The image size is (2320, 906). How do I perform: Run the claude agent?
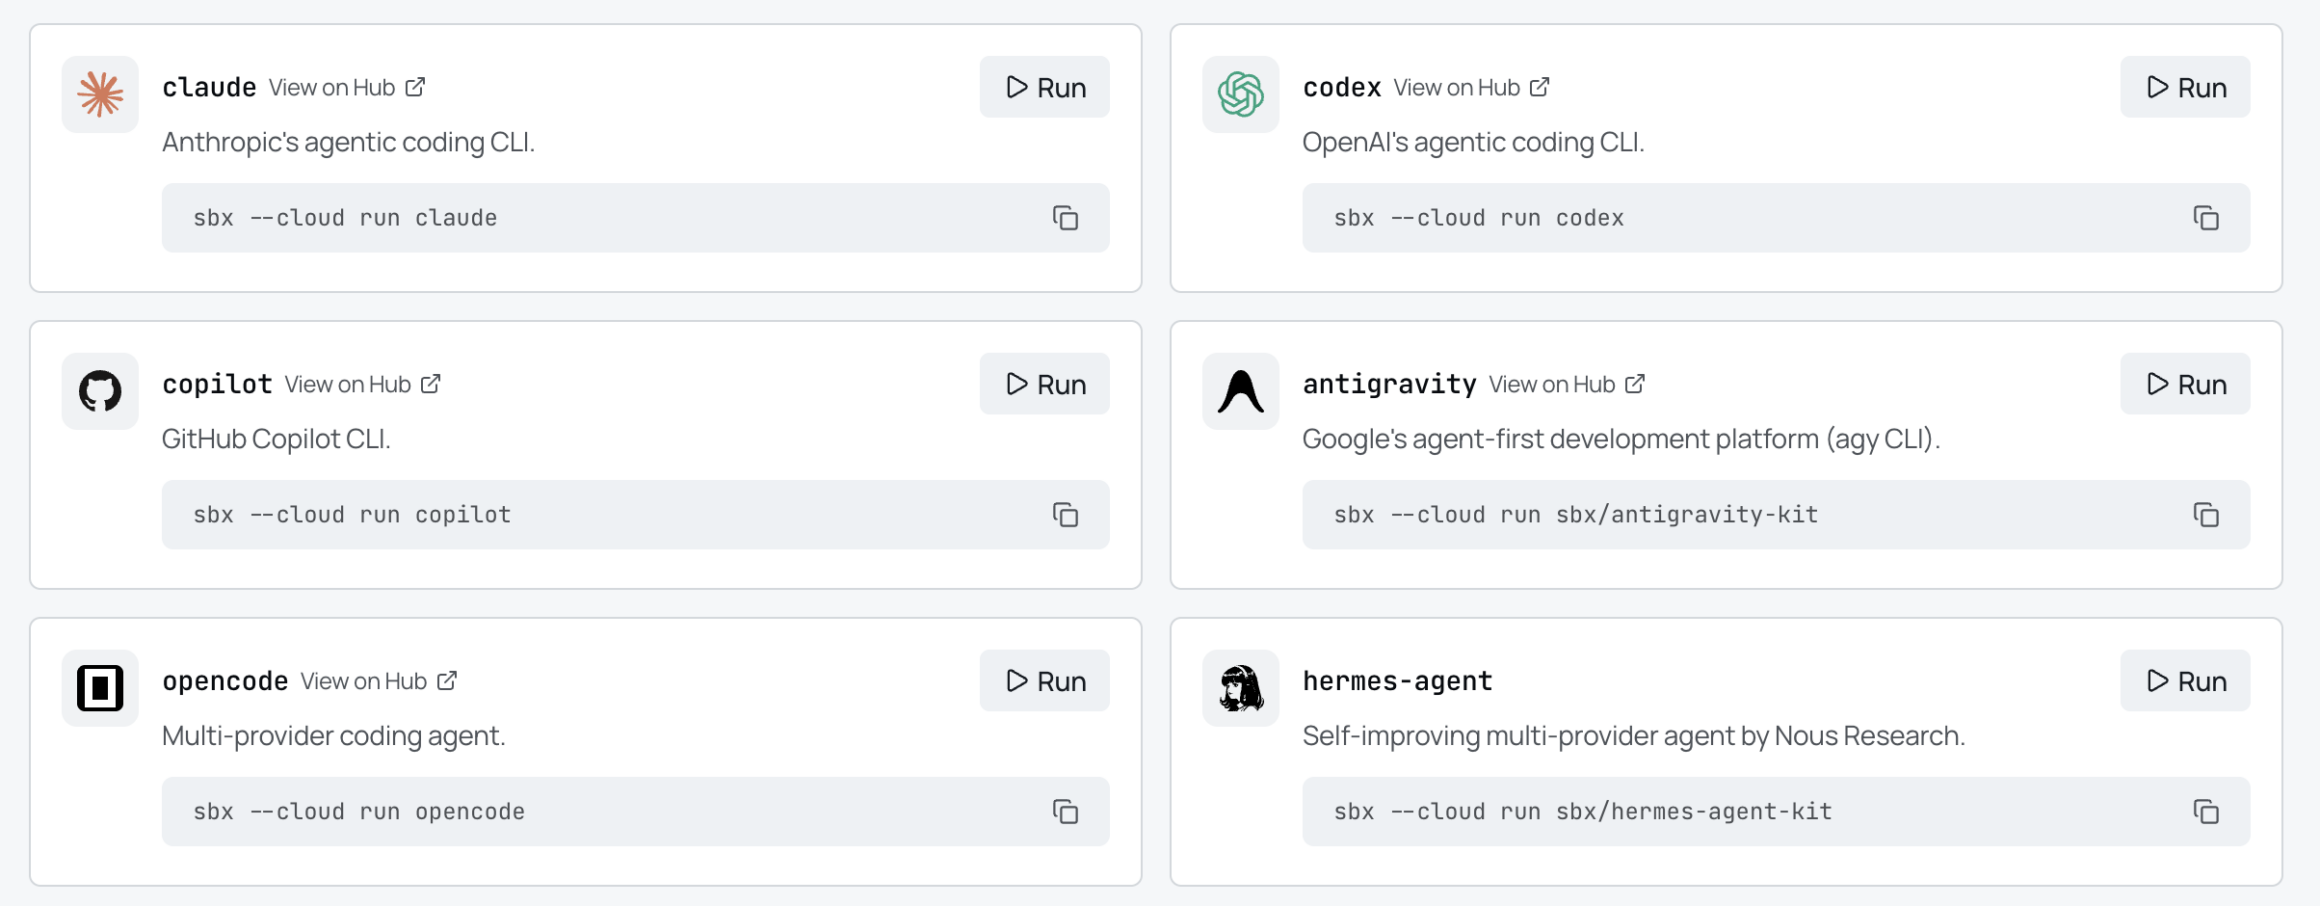(1044, 87)
